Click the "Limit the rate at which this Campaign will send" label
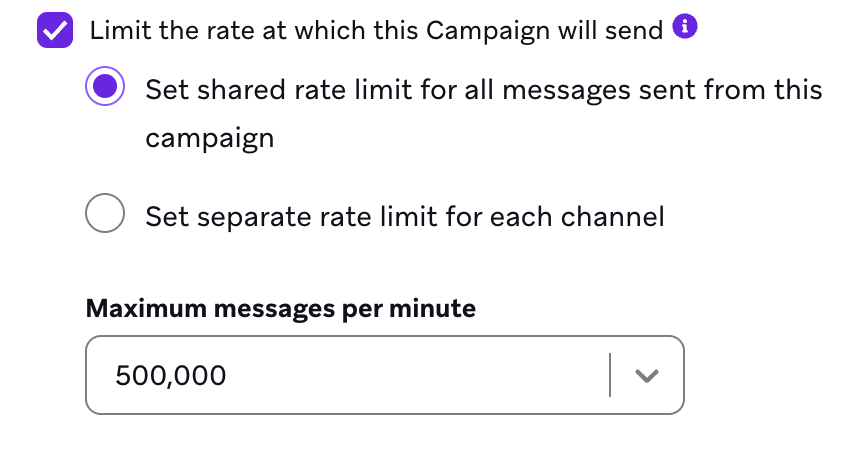Screen dimensions: 848x454 click(376, 30)
